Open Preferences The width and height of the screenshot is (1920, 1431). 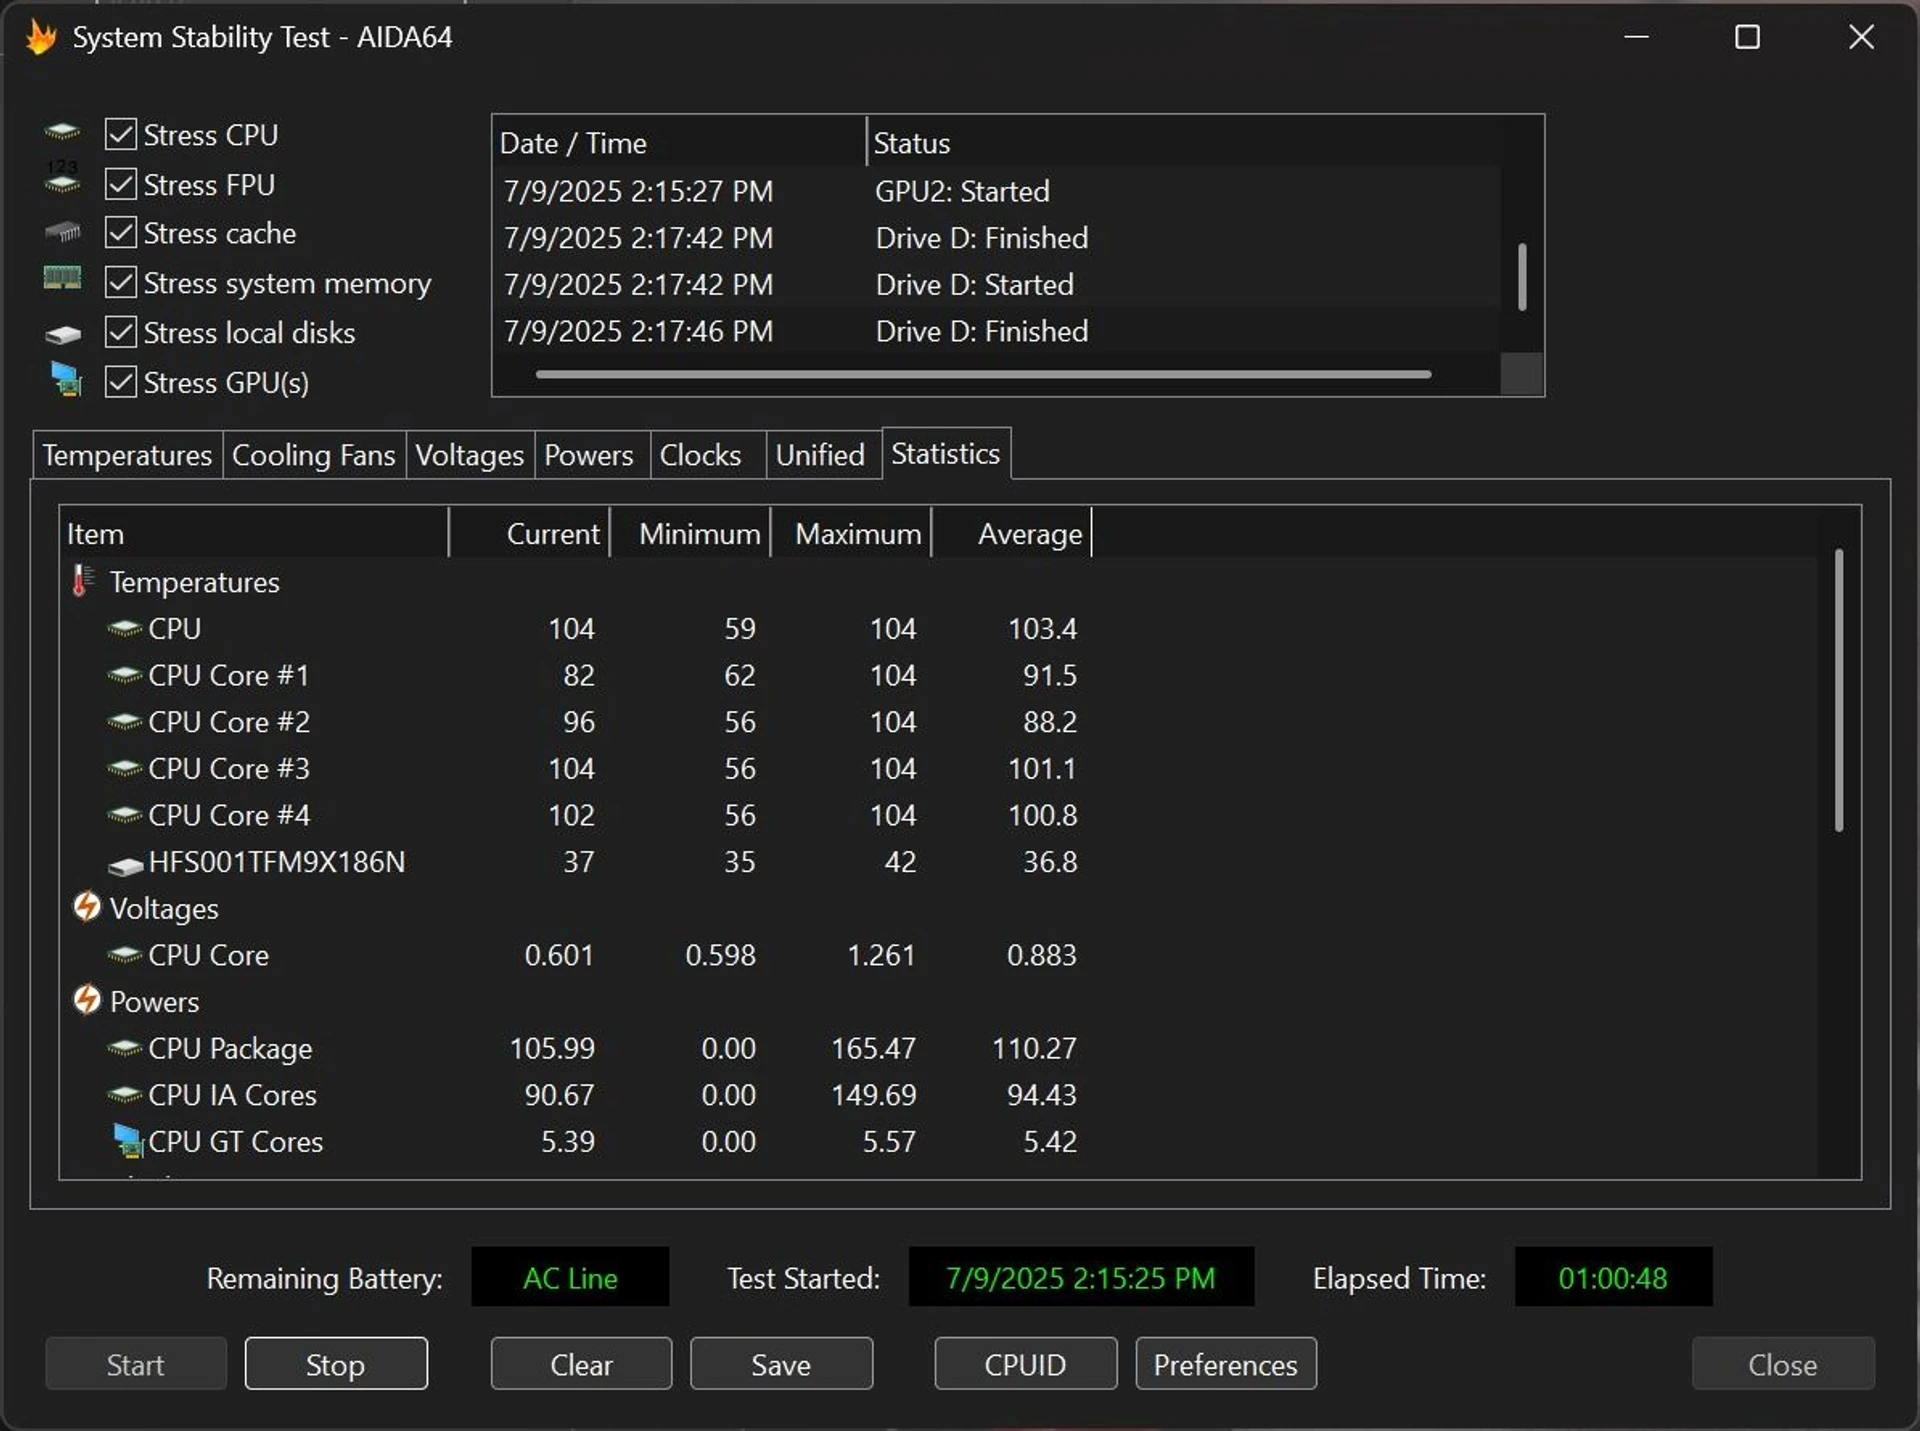pos(1226,1364)
